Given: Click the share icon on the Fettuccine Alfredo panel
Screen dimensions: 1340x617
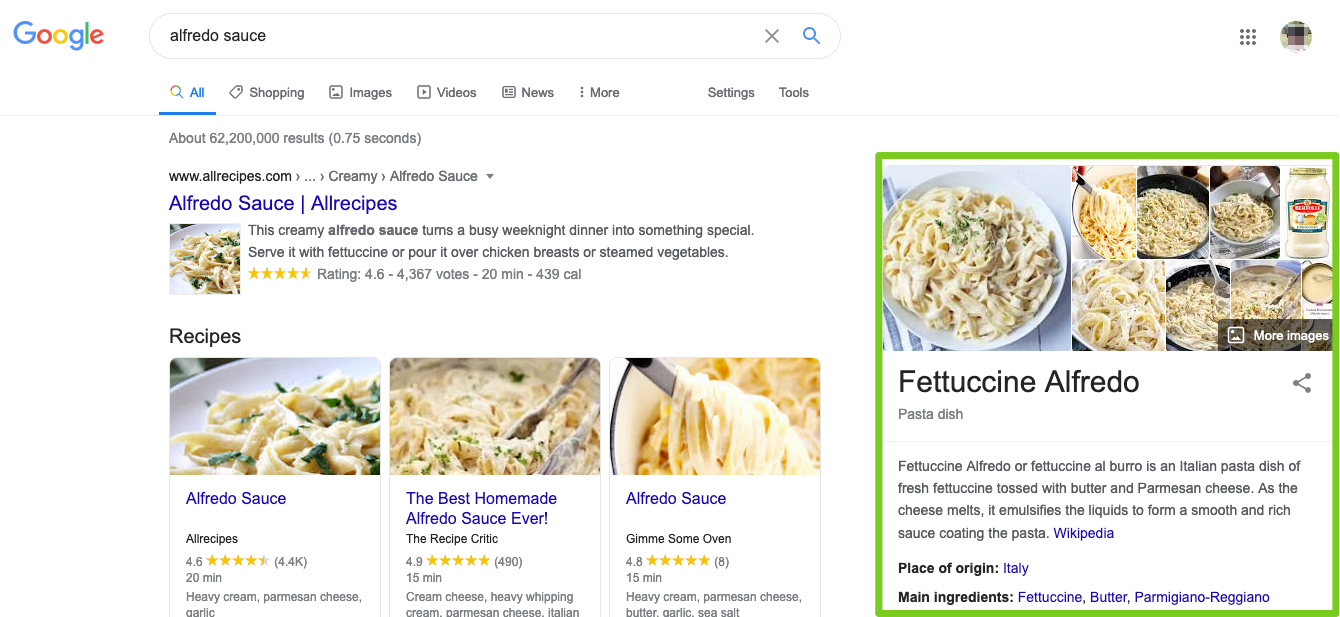Looking at the screenshot, I should point(1301,383).
